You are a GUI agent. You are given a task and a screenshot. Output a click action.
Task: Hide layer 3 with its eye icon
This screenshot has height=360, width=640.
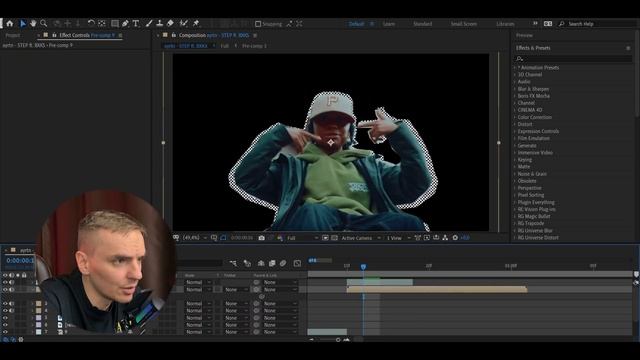tap(5, 304)
